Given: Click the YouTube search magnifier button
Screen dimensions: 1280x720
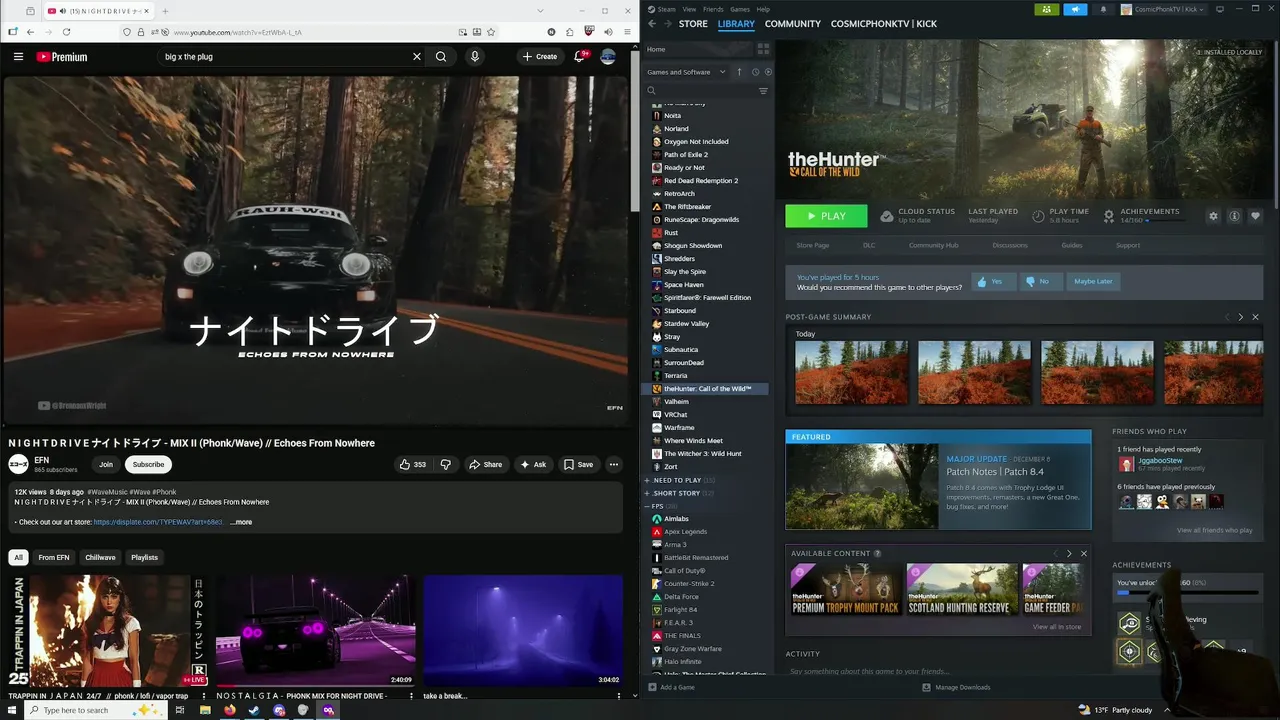Looking at the screenshot, I should (x=441, y=57).
